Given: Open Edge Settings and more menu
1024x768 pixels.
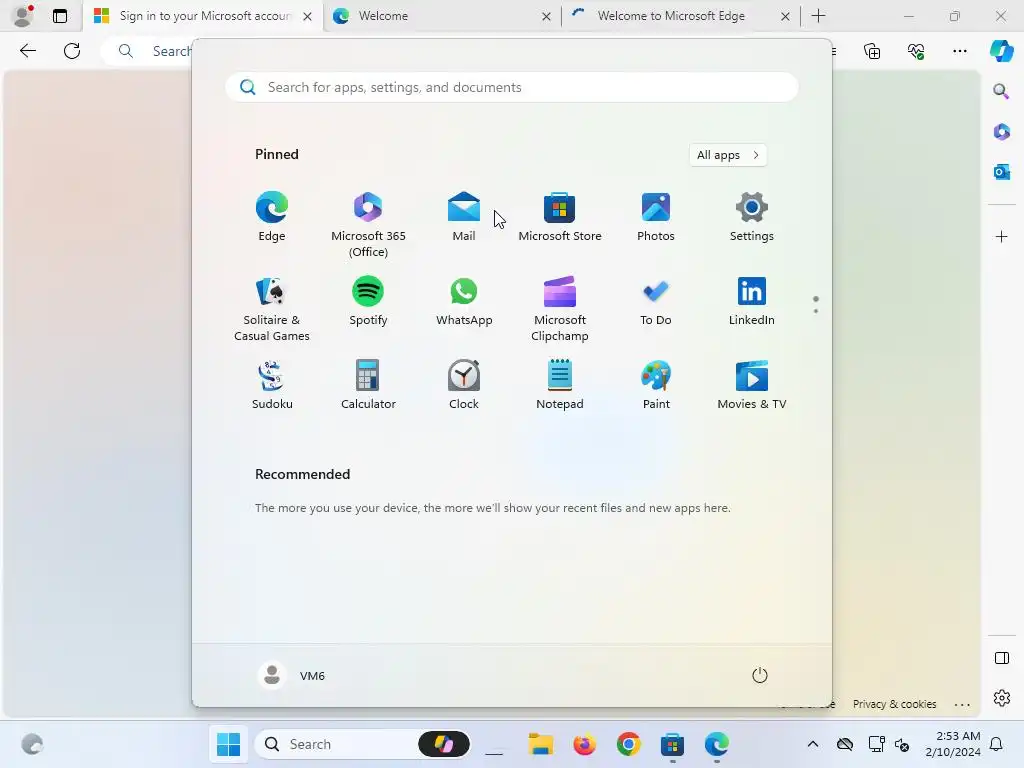Looking at the screenshot, I should pyautogui.click(x=959, y=51).
